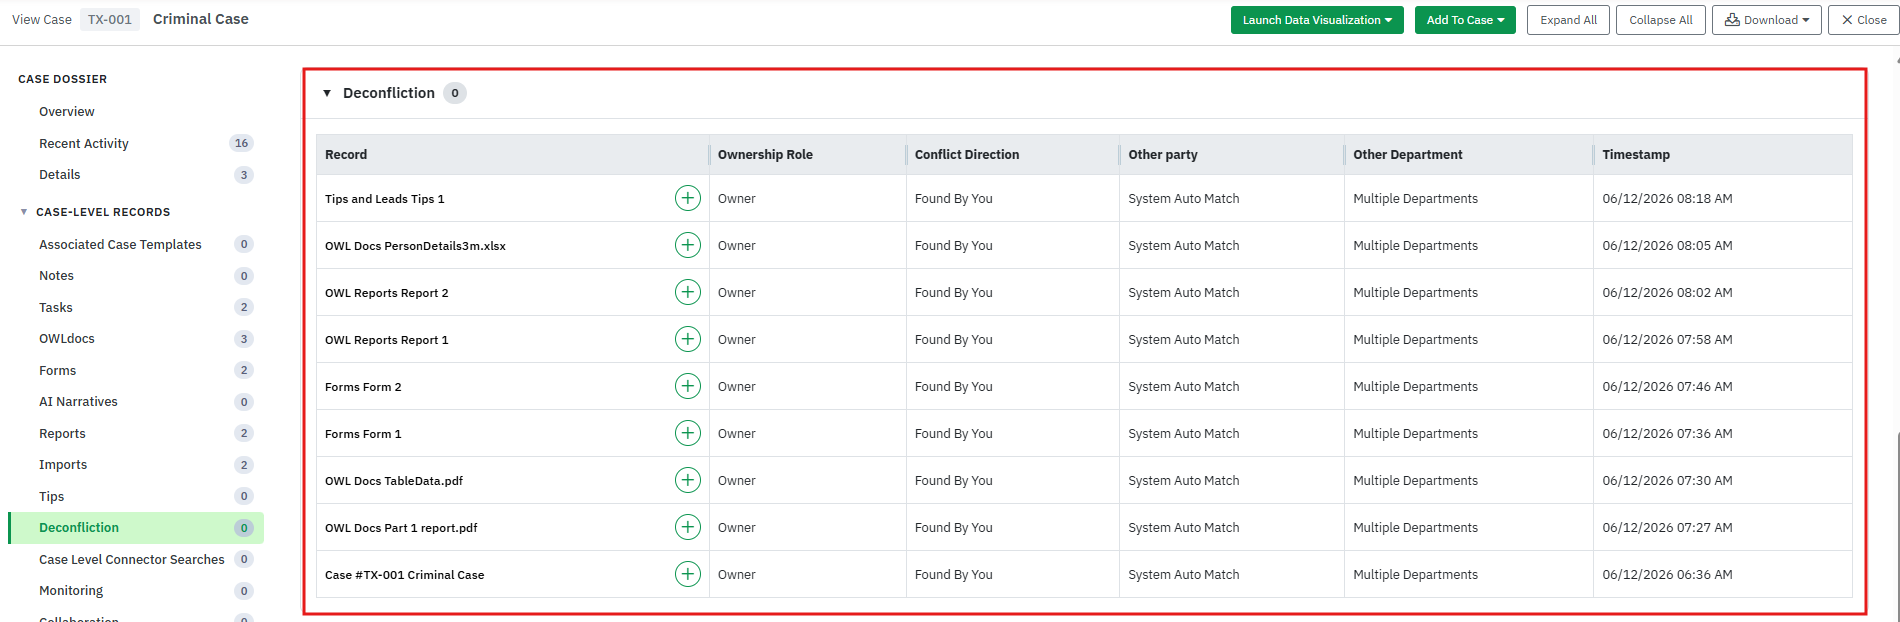Open Associated Case Templates
1900x622 pixels.
(x=120, y=245)
